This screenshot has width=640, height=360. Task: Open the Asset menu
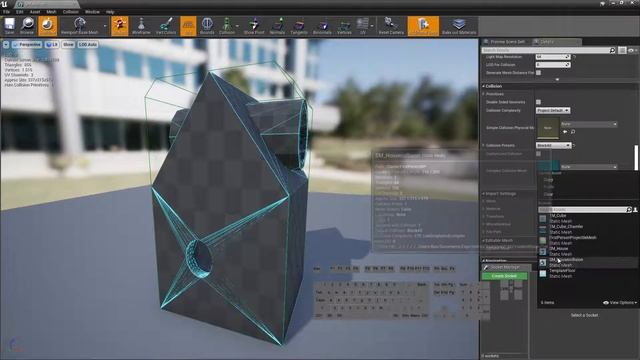click(x=35, y=12)
